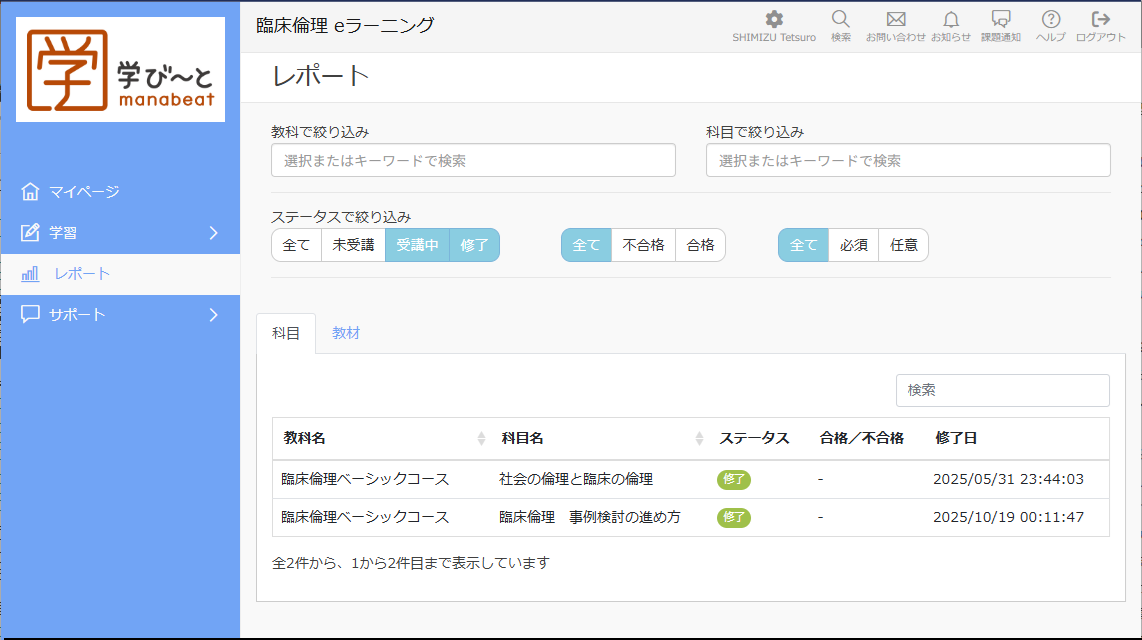Select the 必須 filter option
This screenshot has width=1142, height=640.
tap(852, 245)
